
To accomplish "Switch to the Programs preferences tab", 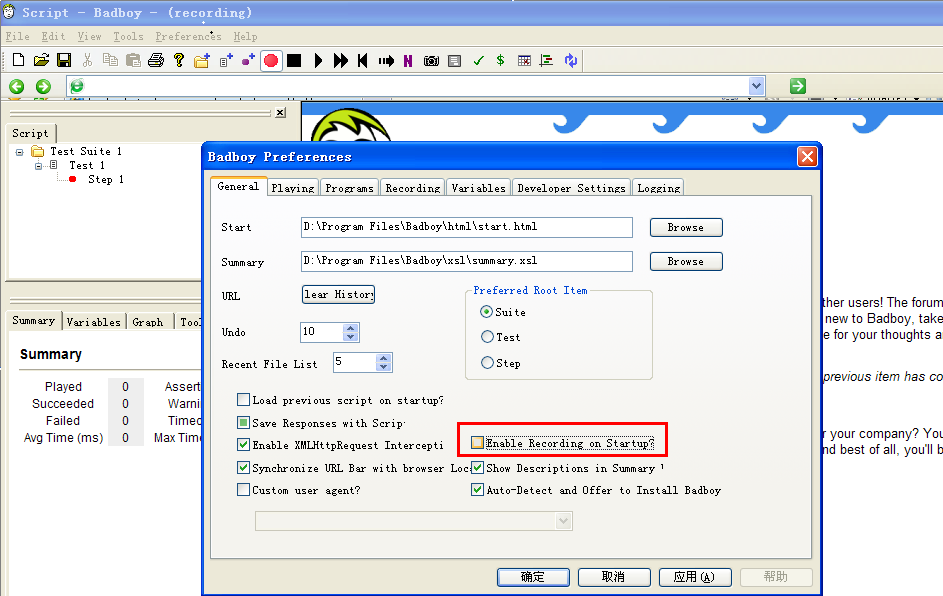I will (349, 188).
